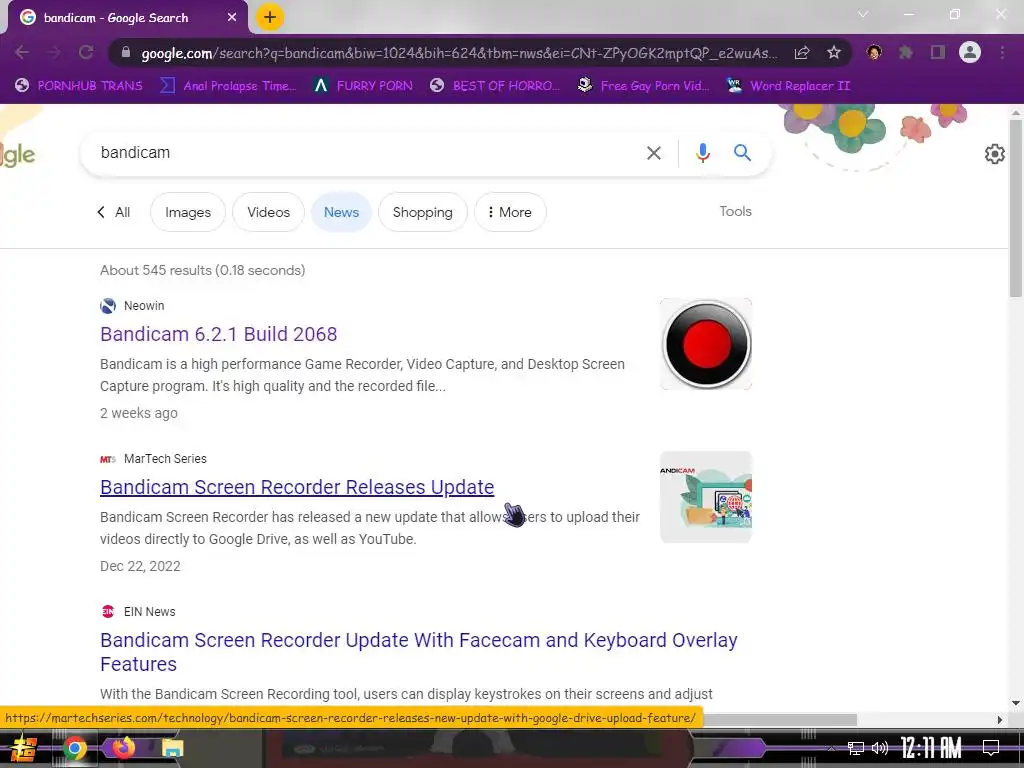Open Google quick settings gear
The image size is (1024, 768).
tap(995, 154)
